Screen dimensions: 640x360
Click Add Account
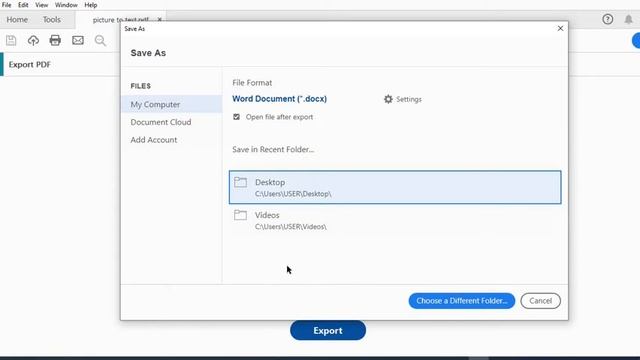click(154, 140)
